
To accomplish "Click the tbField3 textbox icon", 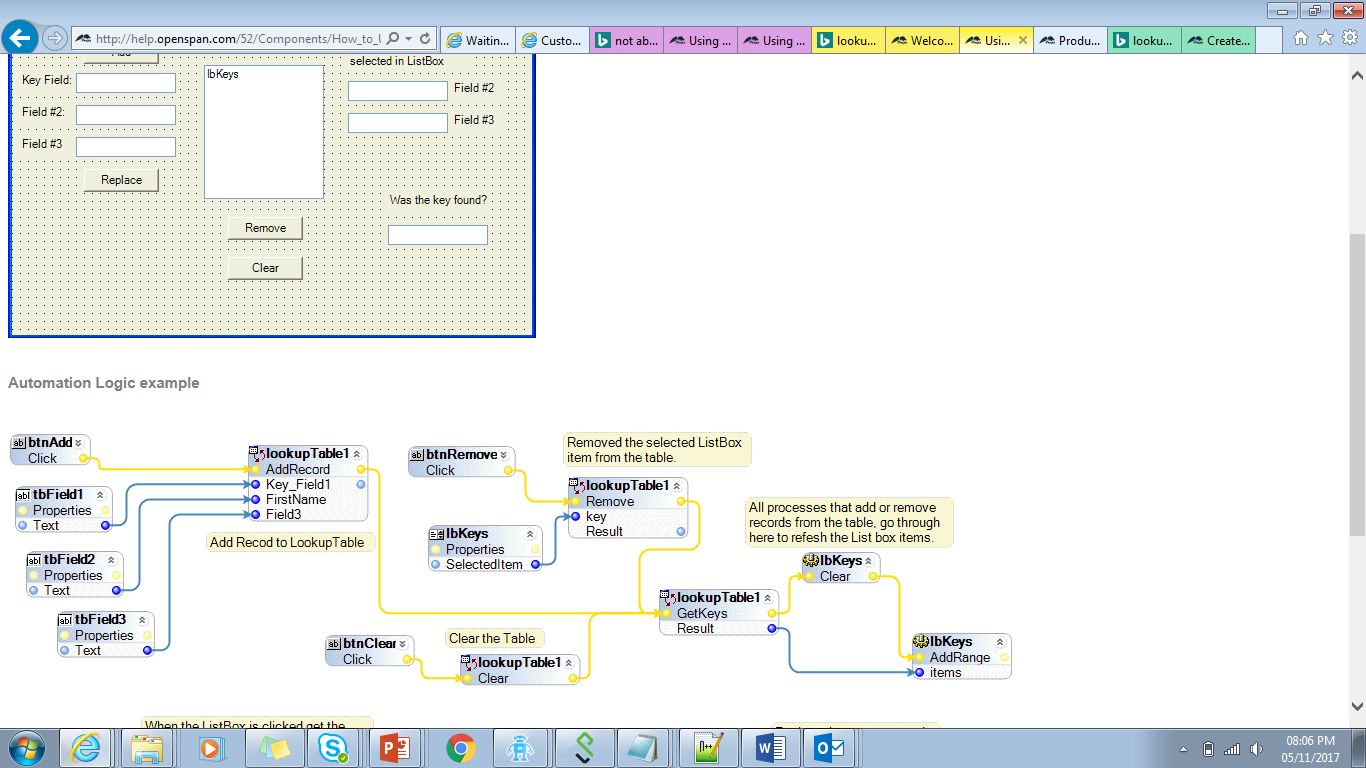I will pyautogui.click(x=65, y=619).
